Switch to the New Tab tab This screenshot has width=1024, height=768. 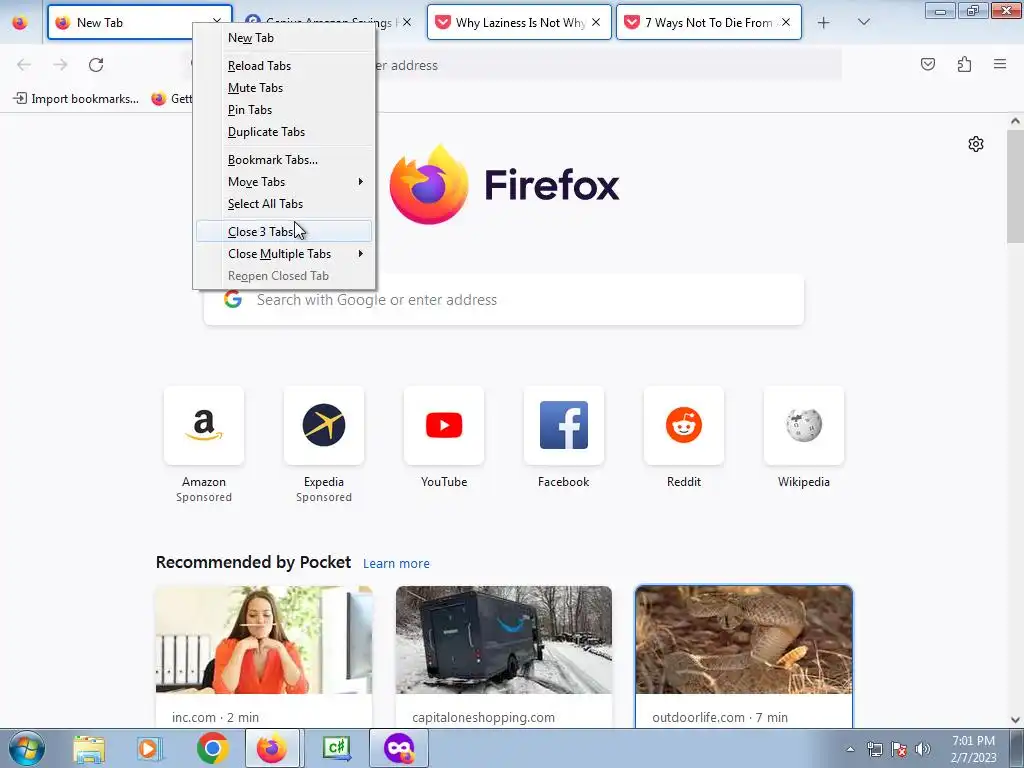click(x=121, y=22)
